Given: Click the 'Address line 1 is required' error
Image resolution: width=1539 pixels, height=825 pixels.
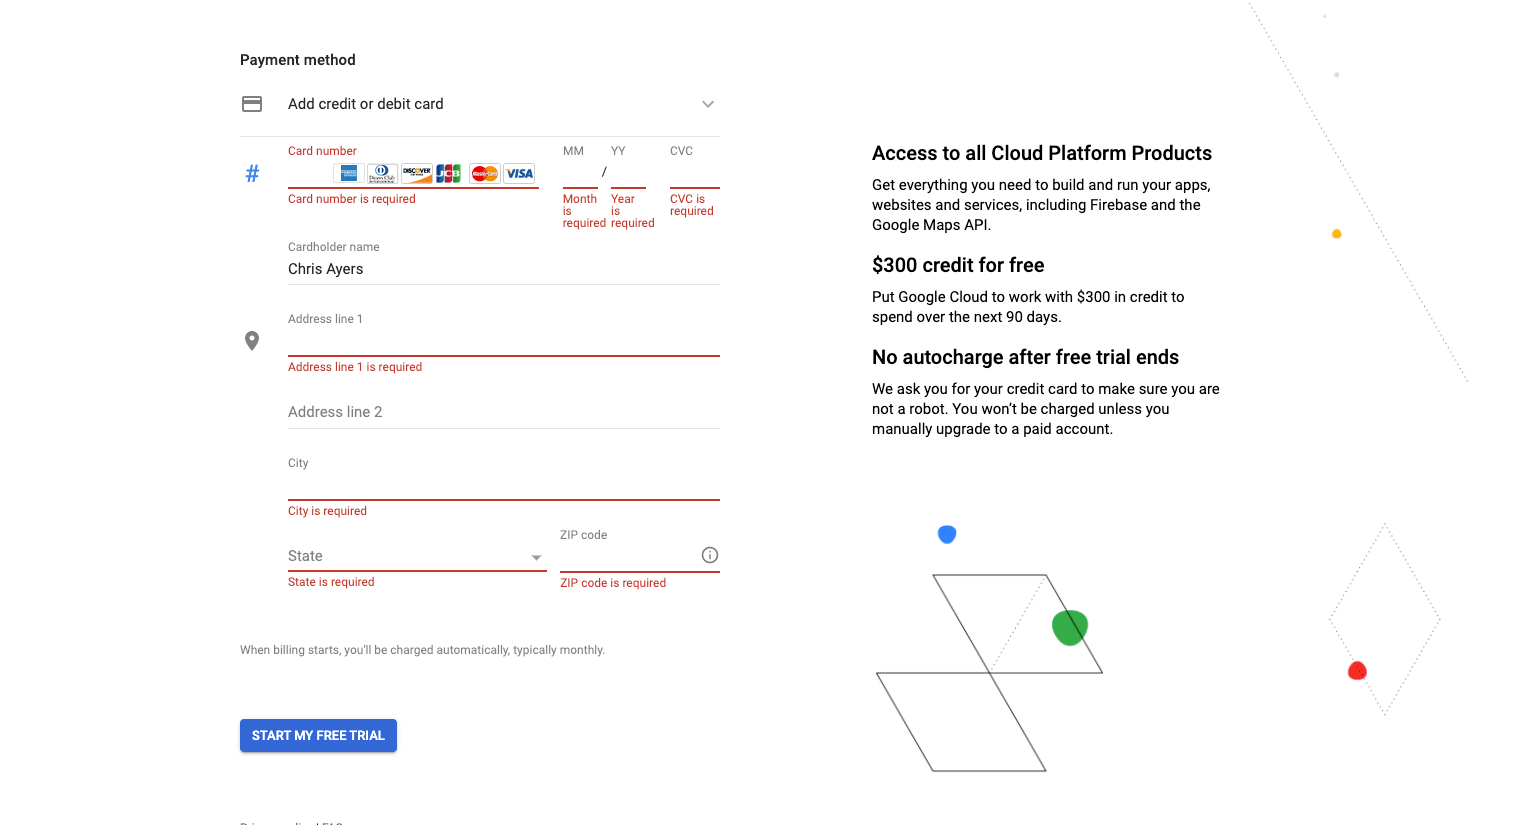Looking at the screenshot, I should pos(355,367).
